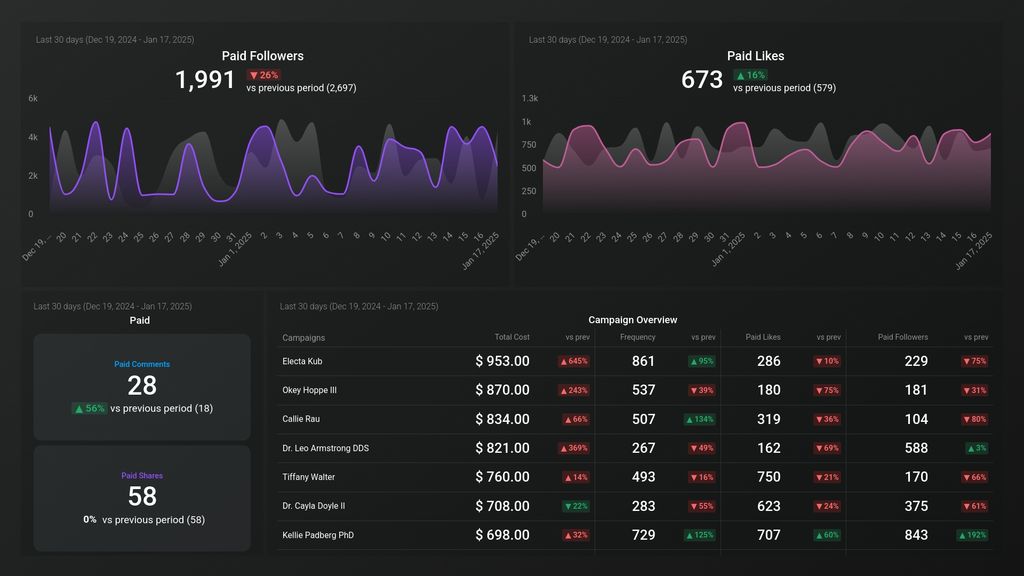Select the Dr. Cayla Doyle II campaign name
1024x576 pixels.
[x=313, y=505]
